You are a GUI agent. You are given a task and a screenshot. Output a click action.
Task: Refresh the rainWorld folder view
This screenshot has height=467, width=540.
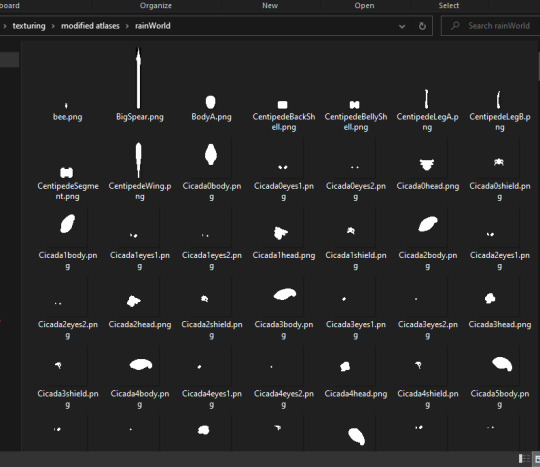point(422,26)
